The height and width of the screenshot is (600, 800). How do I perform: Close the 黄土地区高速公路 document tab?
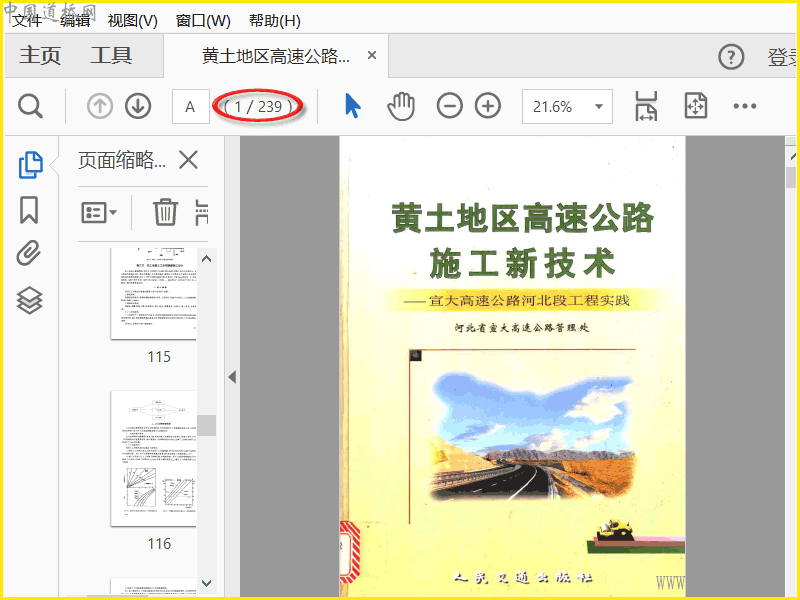pyautogui.click(x=372, y=55)
